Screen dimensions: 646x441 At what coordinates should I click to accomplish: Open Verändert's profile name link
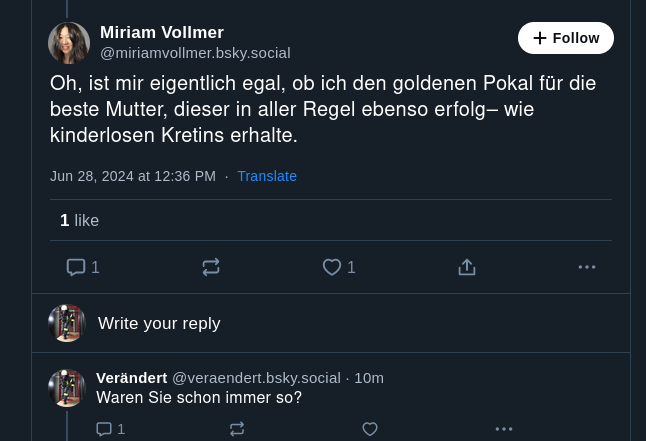[131, 377]
